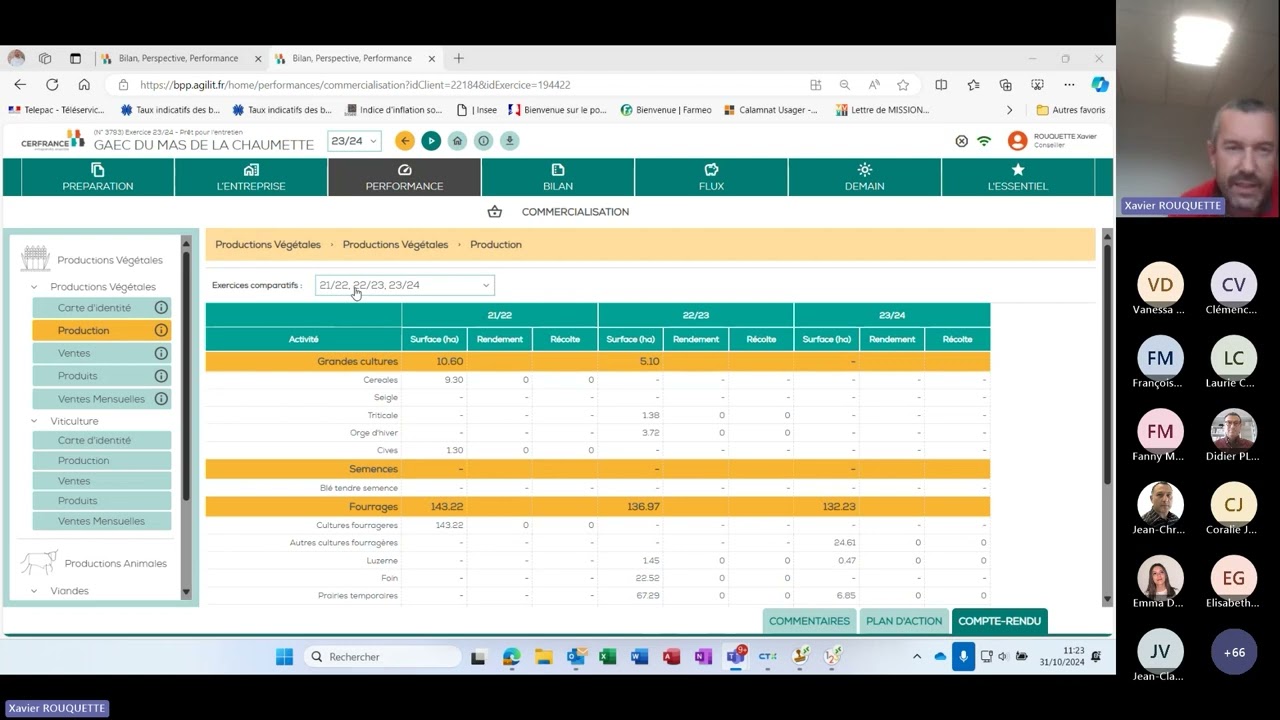Open Microsoft Teams from the taskbar
This screenshot has width=1280, height=720.
[735, 657]
